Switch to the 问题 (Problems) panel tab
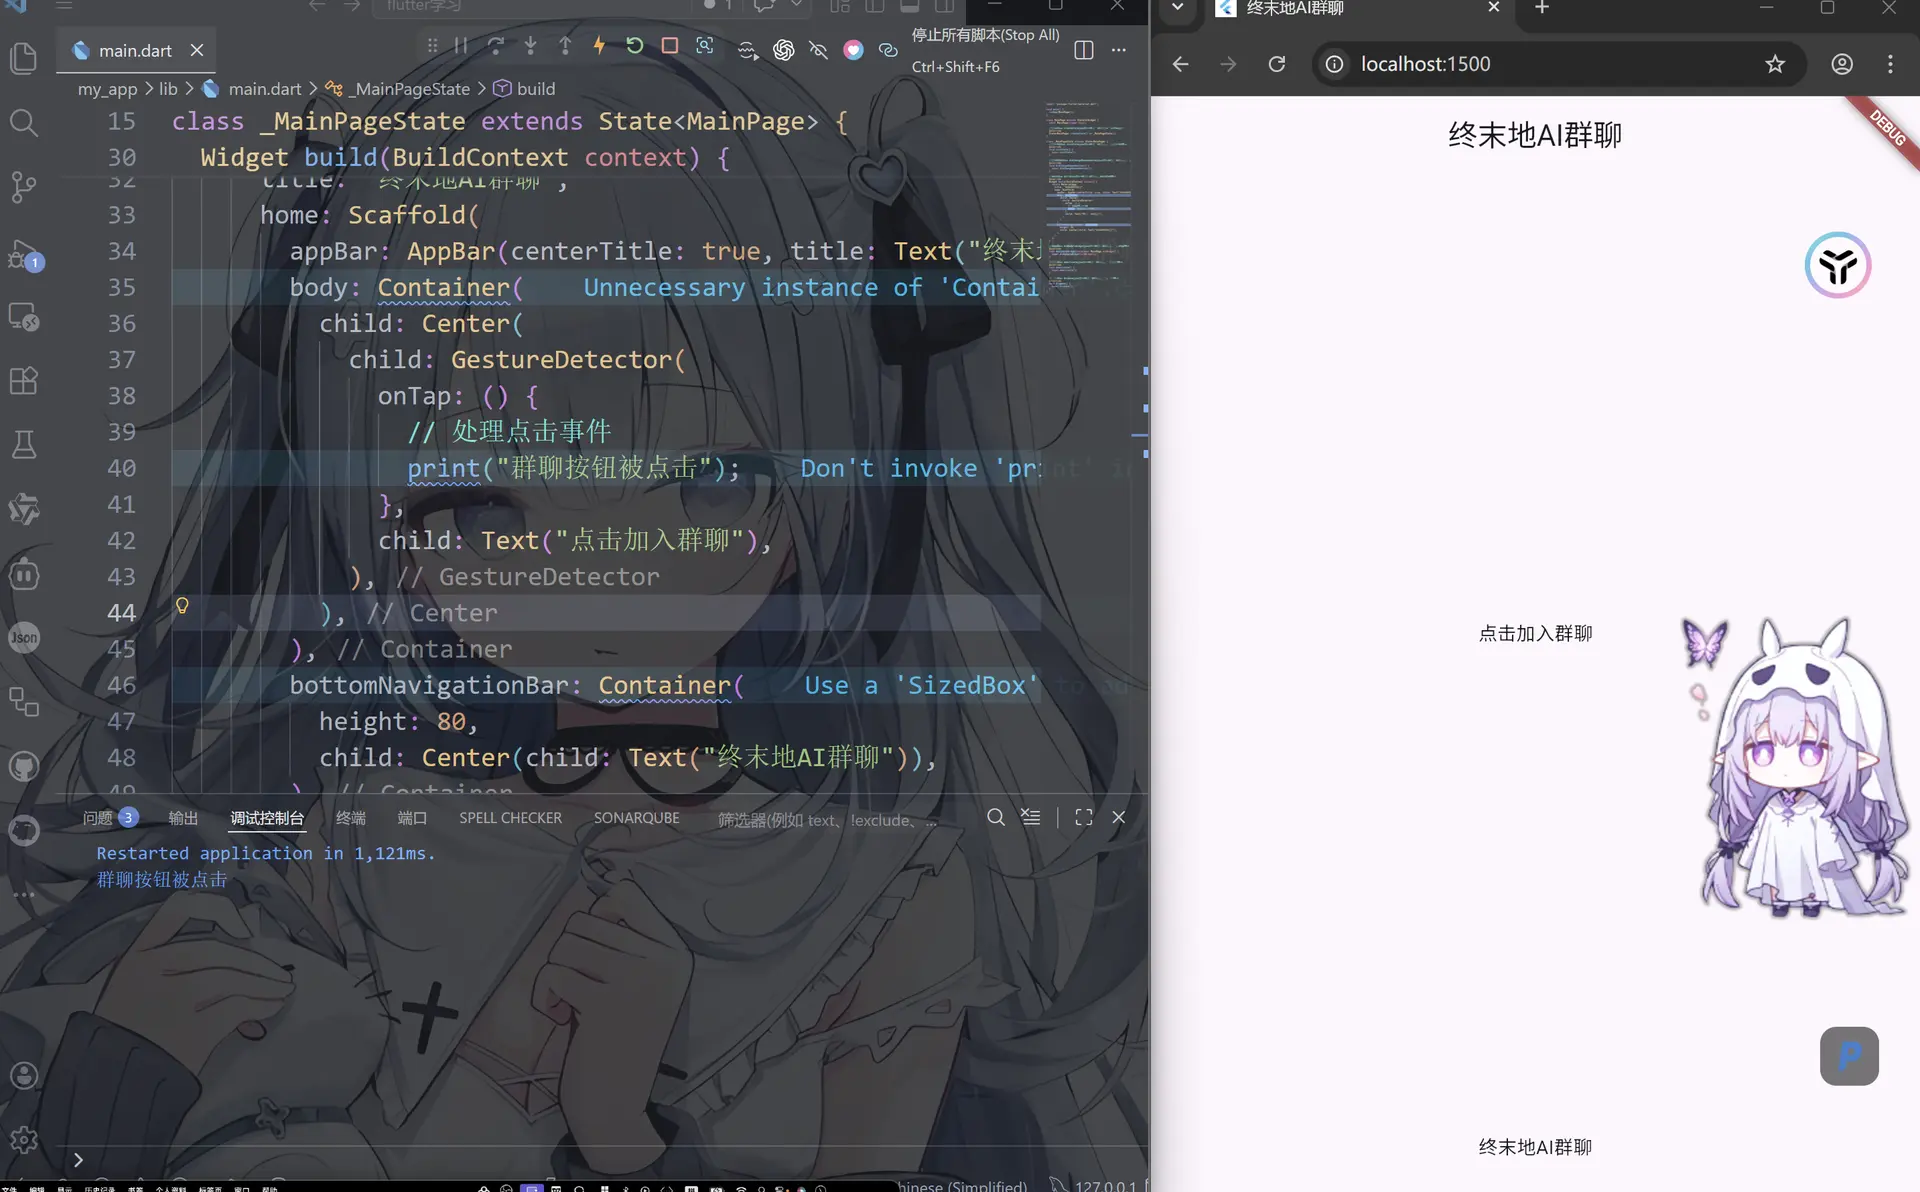The height and width of the screenshot is (1192, 1920). click(109, 818)
